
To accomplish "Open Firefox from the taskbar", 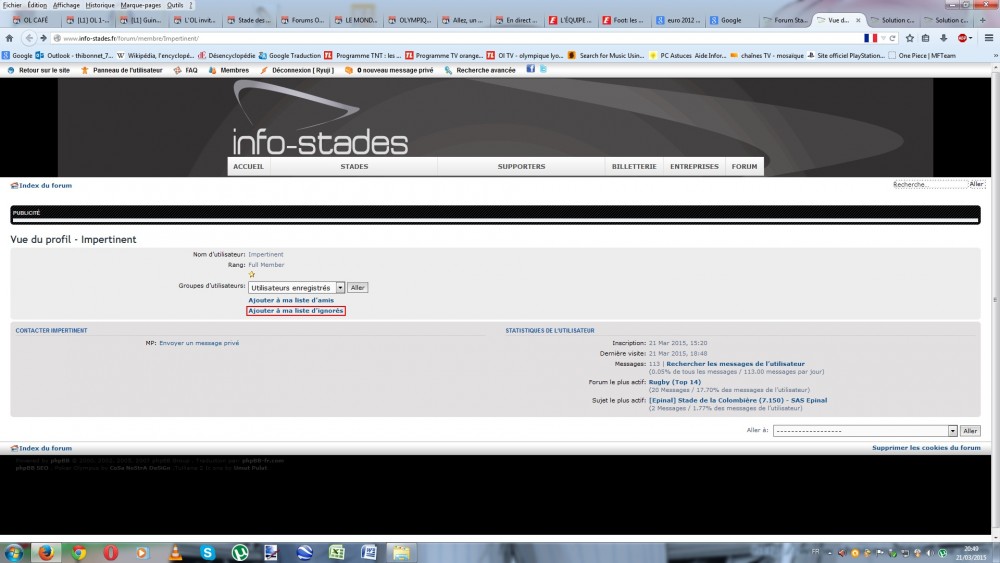I will tap(46, 552).
